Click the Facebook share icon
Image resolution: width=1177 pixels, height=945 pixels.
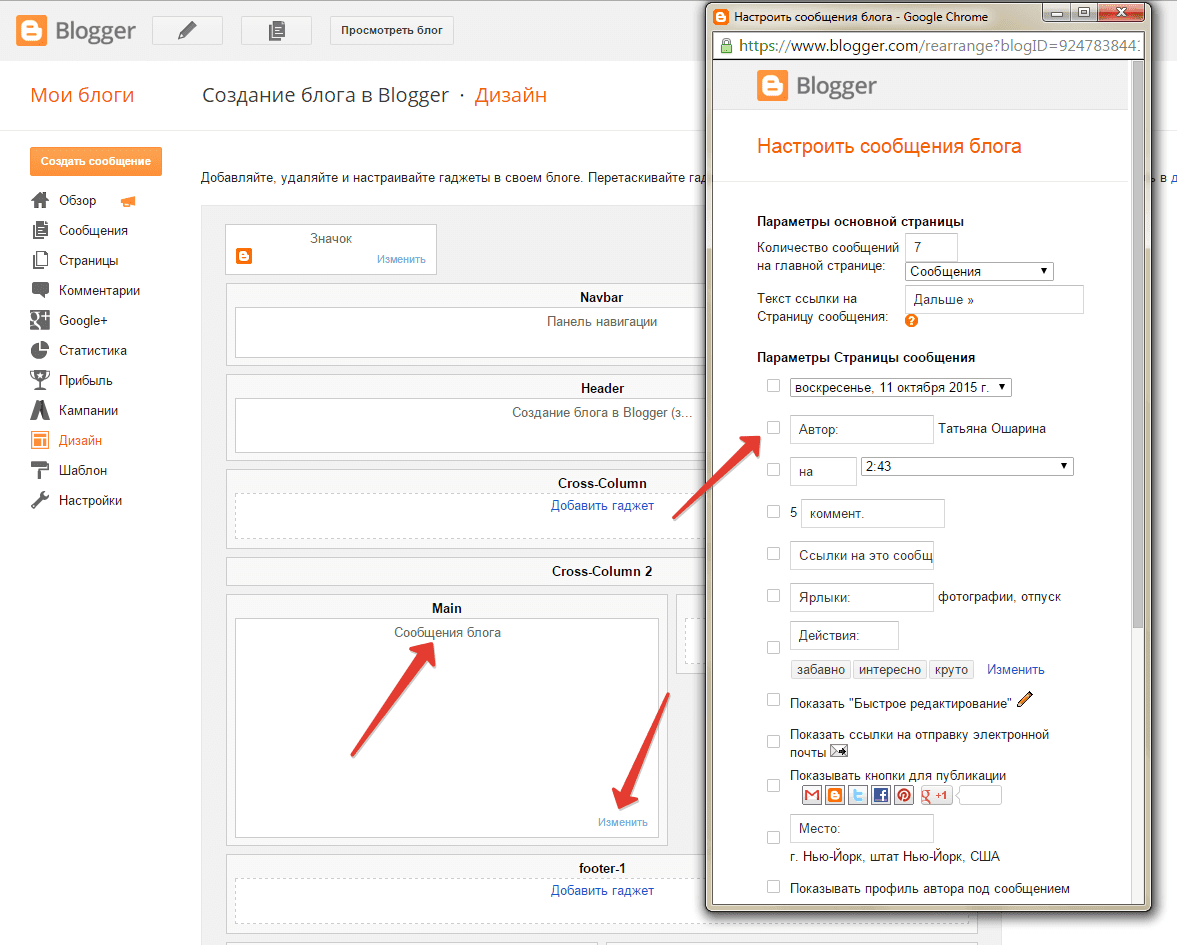coord(881,796)
